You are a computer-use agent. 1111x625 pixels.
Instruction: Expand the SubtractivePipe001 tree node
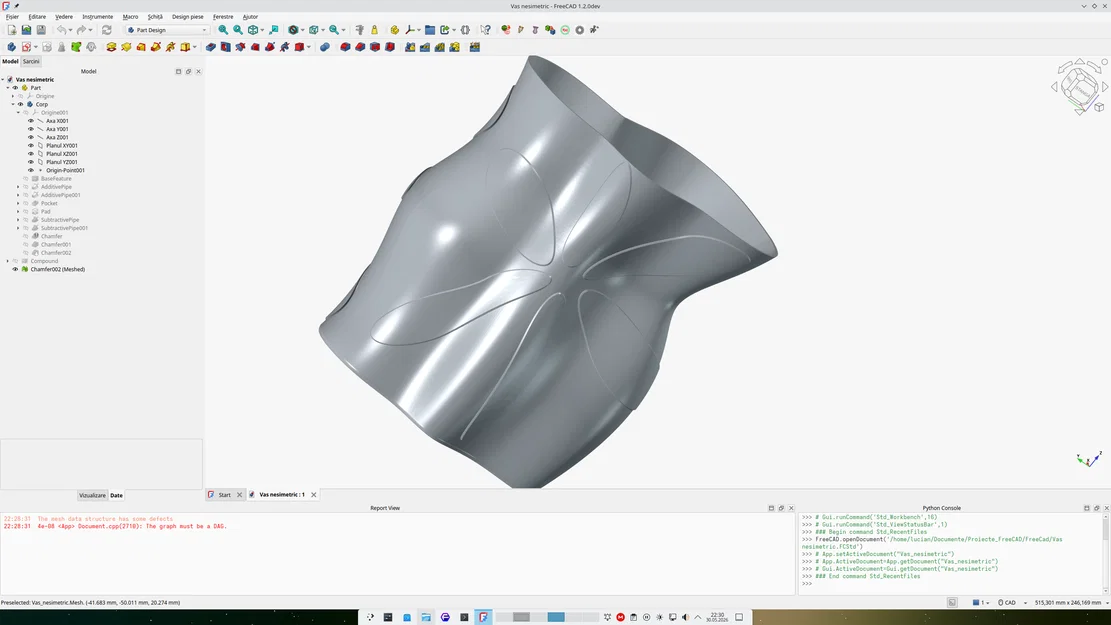click(18, 228)
